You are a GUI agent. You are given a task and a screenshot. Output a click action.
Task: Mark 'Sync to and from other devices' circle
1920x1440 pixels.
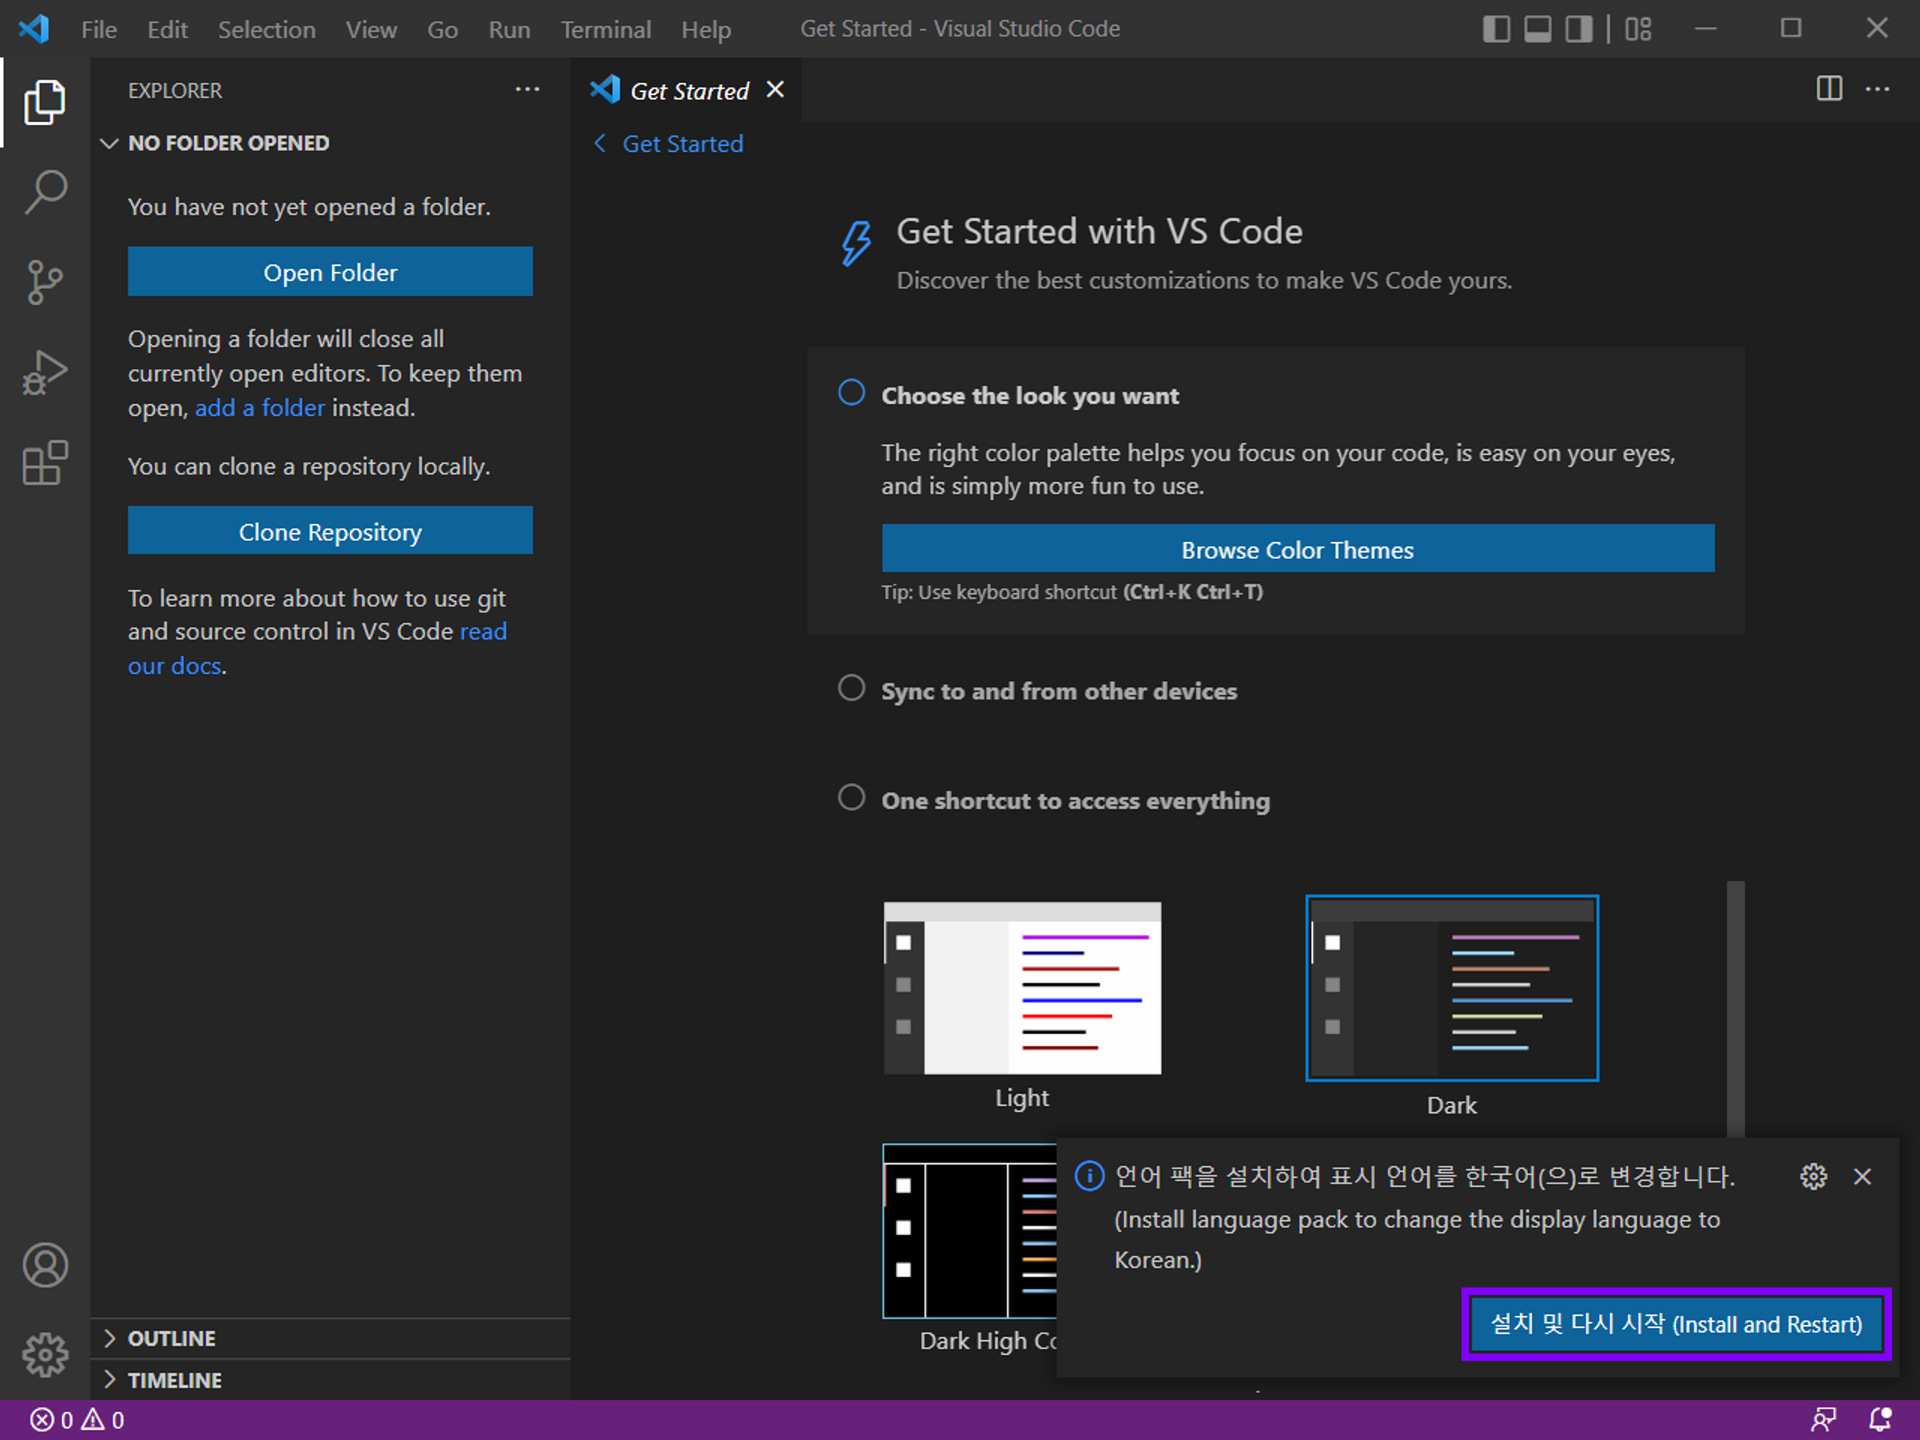coord(851,688)
